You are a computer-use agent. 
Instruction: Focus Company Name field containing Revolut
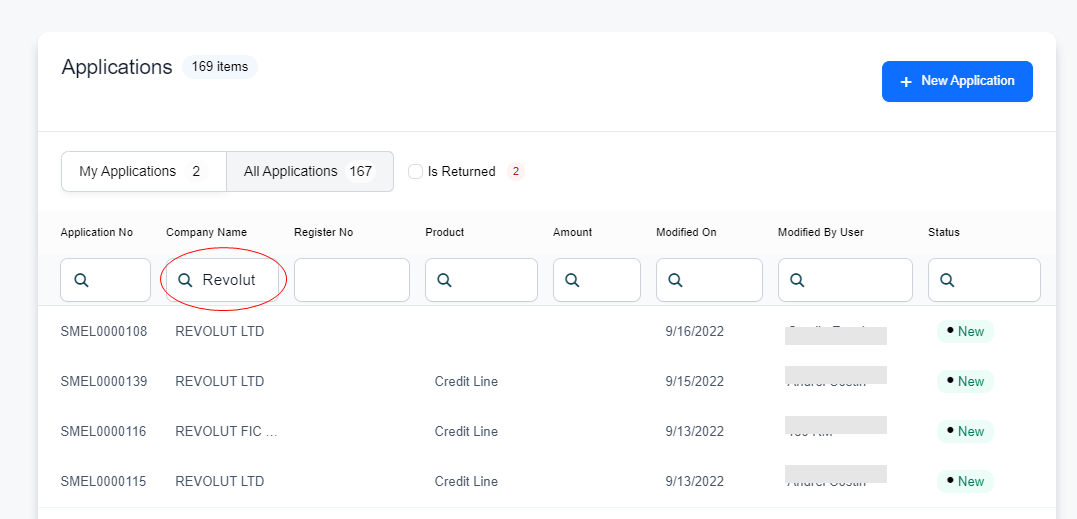[x=235, y=280]
